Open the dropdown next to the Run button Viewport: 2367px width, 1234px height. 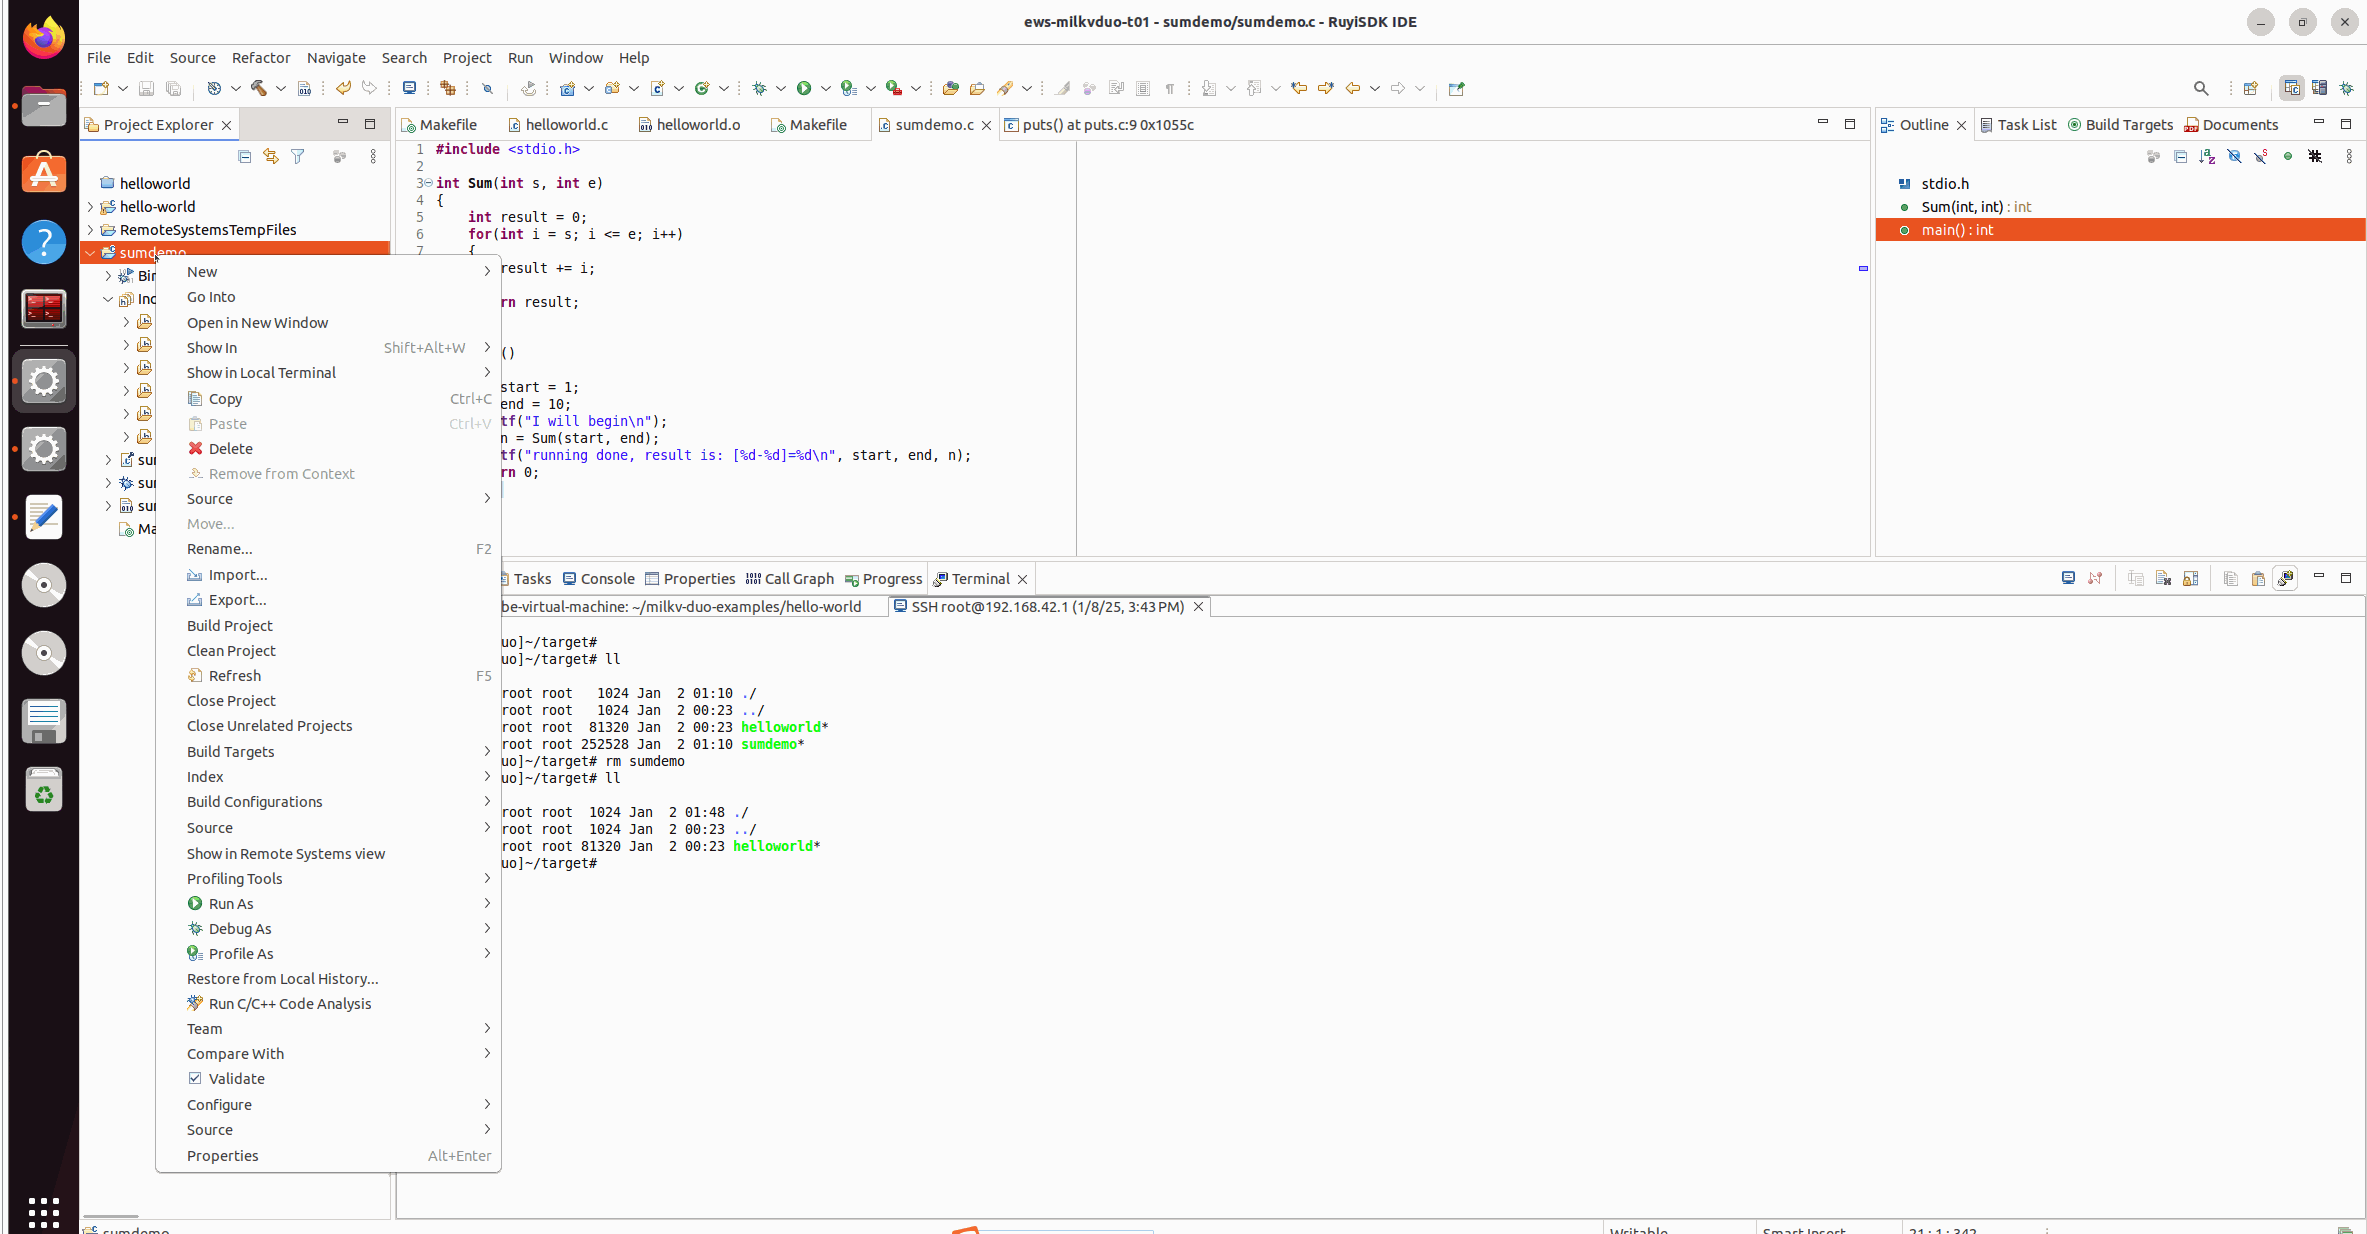coord(825,88)
